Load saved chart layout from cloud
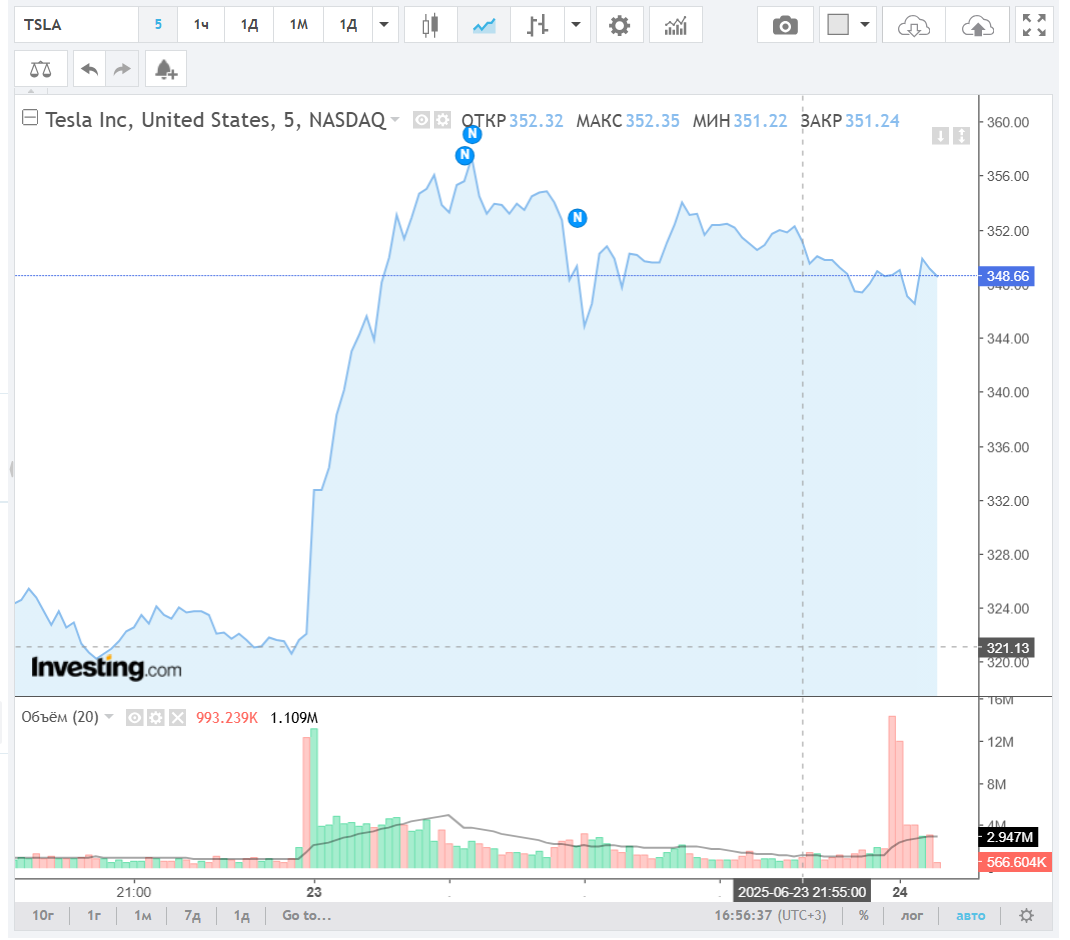The width and height of the screenshot is (1070, 940). pos(914,25)
